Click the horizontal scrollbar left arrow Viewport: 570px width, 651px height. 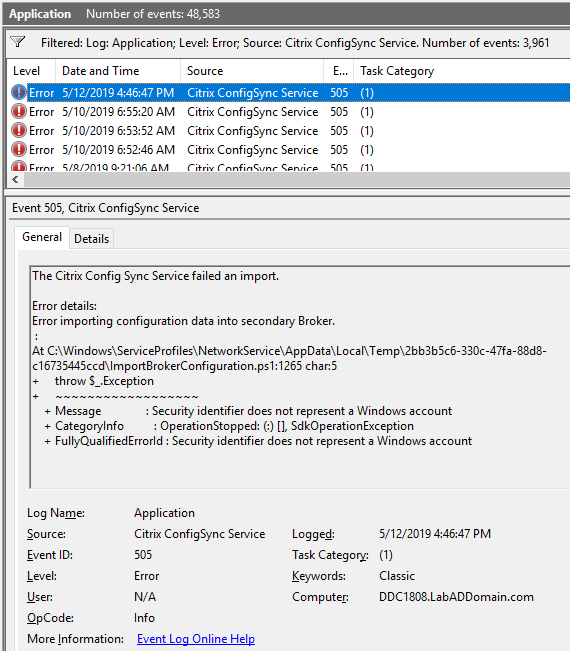coord(15,180)
